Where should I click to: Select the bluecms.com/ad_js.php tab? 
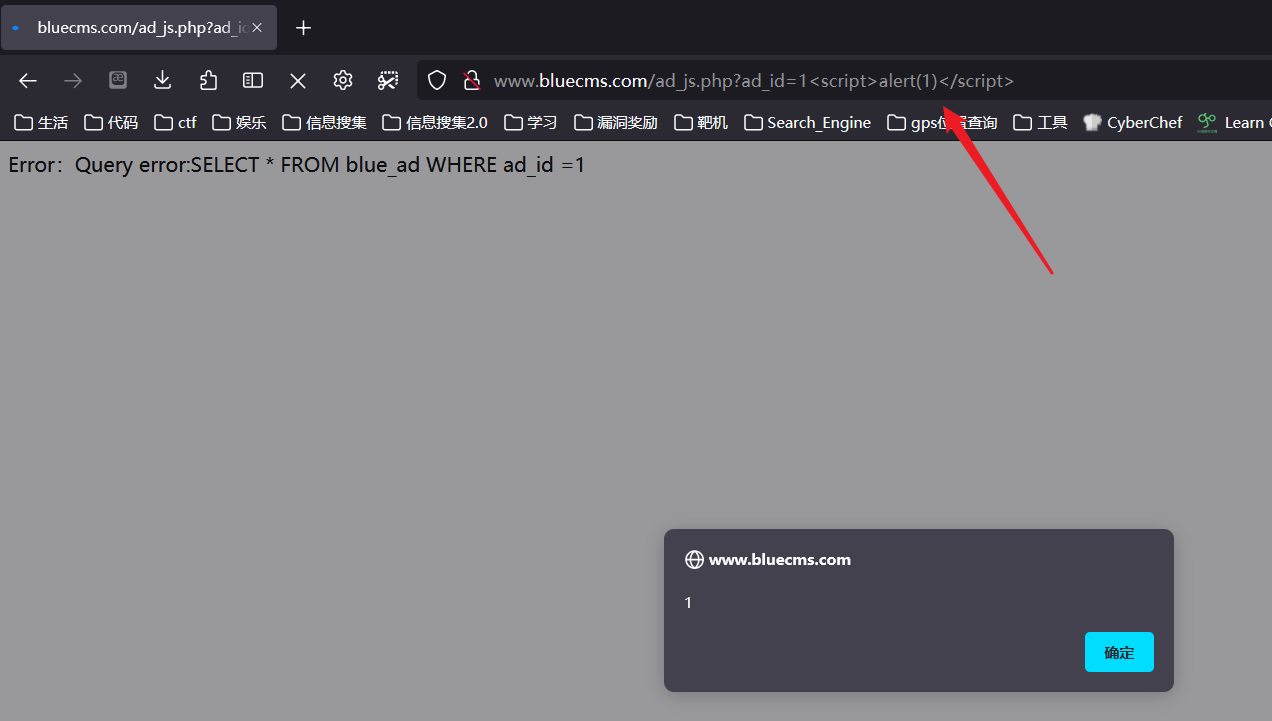click(139, 28)
